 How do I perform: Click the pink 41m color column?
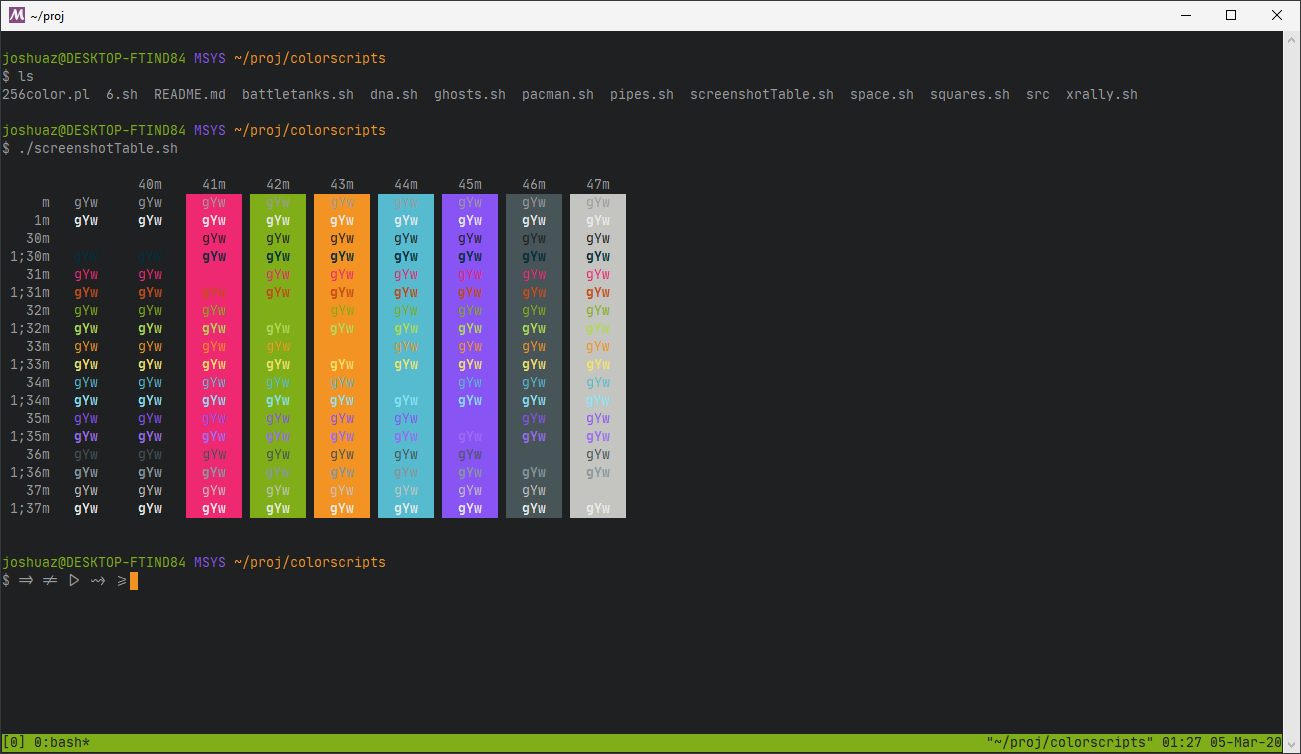click(214, 355)
